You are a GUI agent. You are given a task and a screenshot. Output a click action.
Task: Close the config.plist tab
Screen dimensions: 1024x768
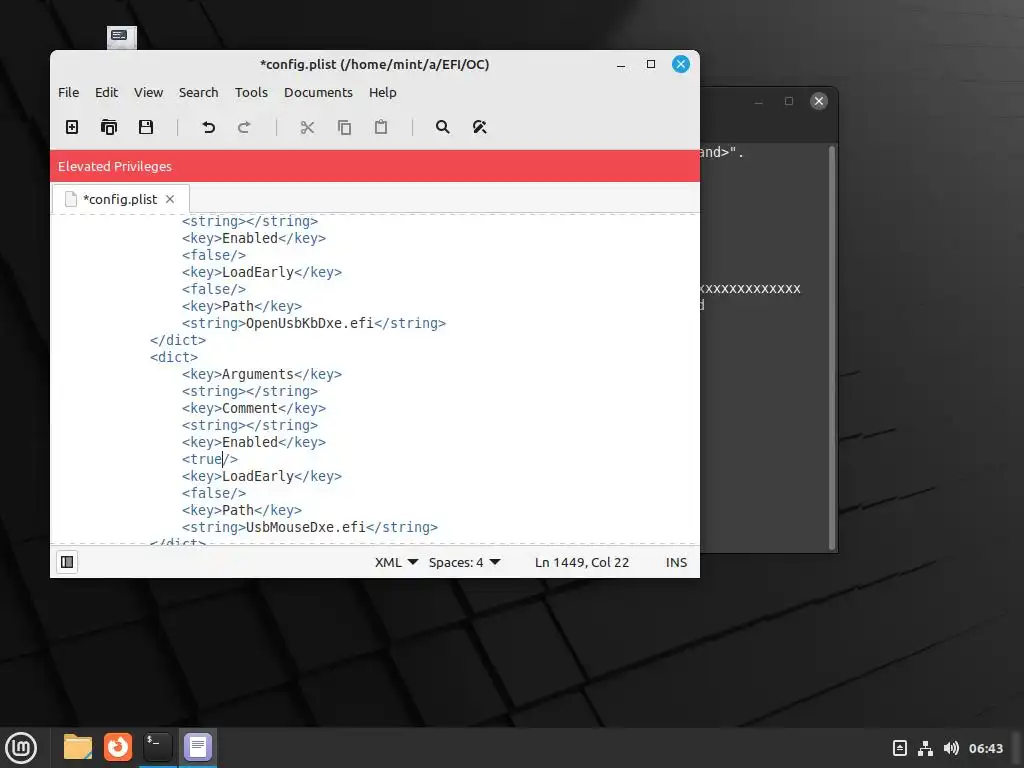(x=170, y=199)
